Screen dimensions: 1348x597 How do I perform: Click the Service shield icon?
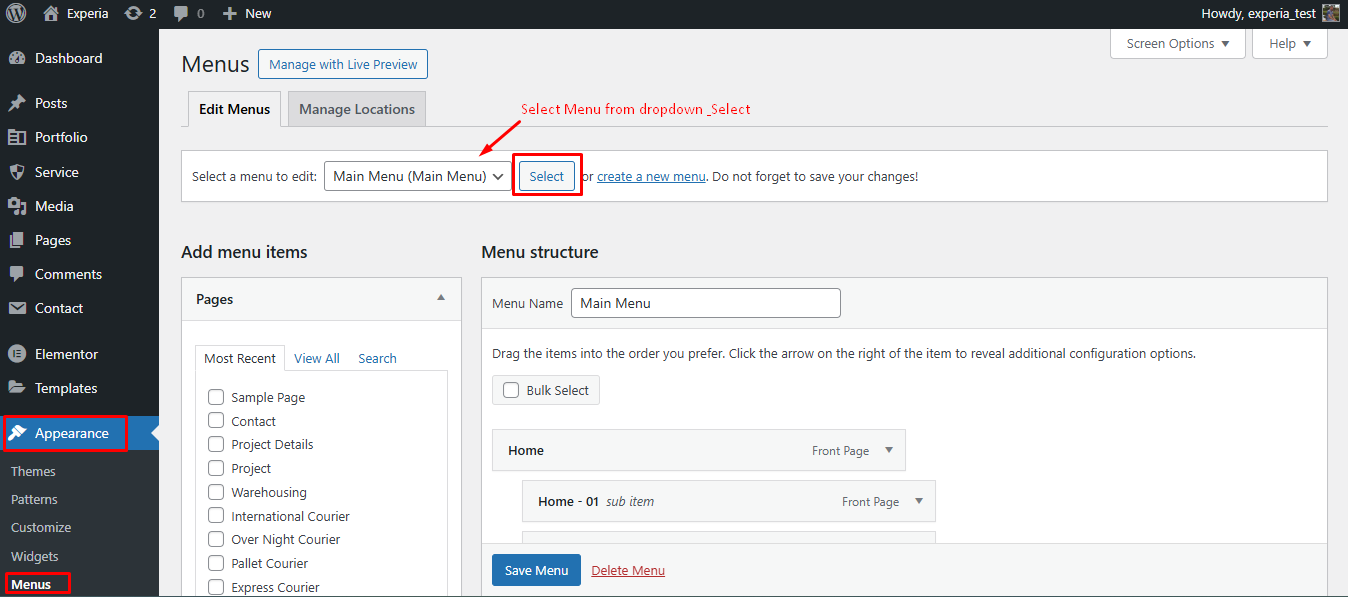point(17,172)
